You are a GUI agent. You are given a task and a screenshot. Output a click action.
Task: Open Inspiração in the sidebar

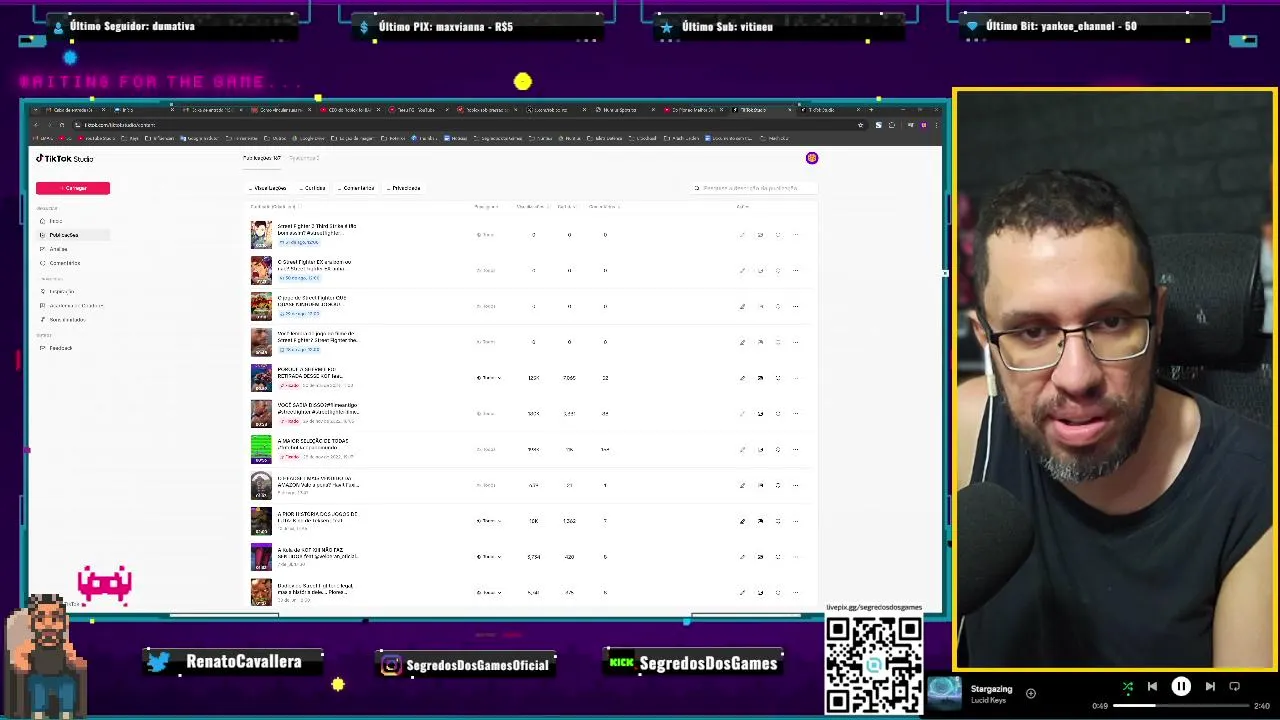[61, 292]
